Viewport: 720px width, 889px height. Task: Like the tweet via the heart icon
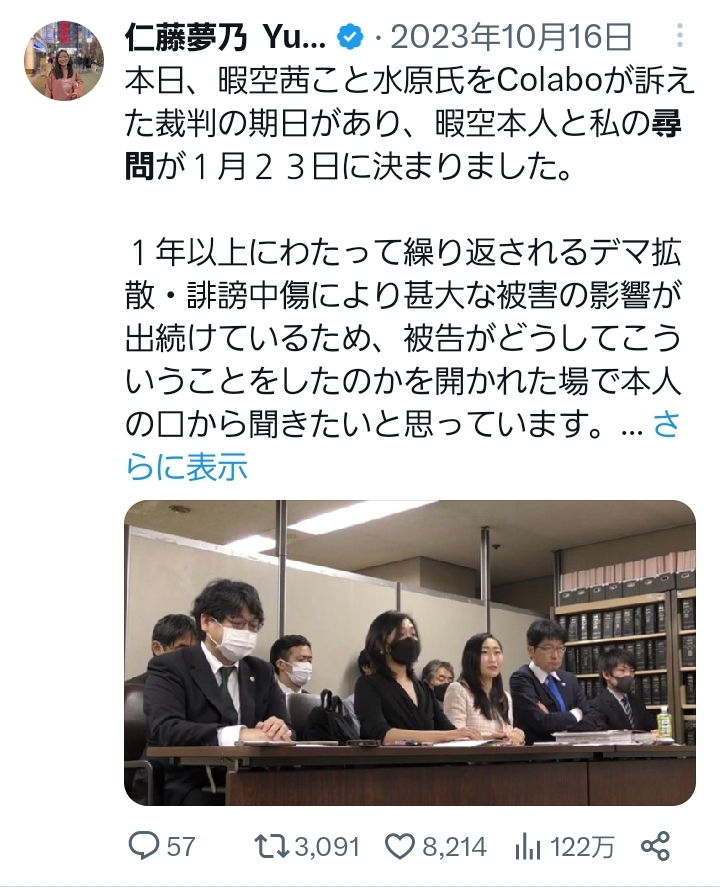[400, 847]
